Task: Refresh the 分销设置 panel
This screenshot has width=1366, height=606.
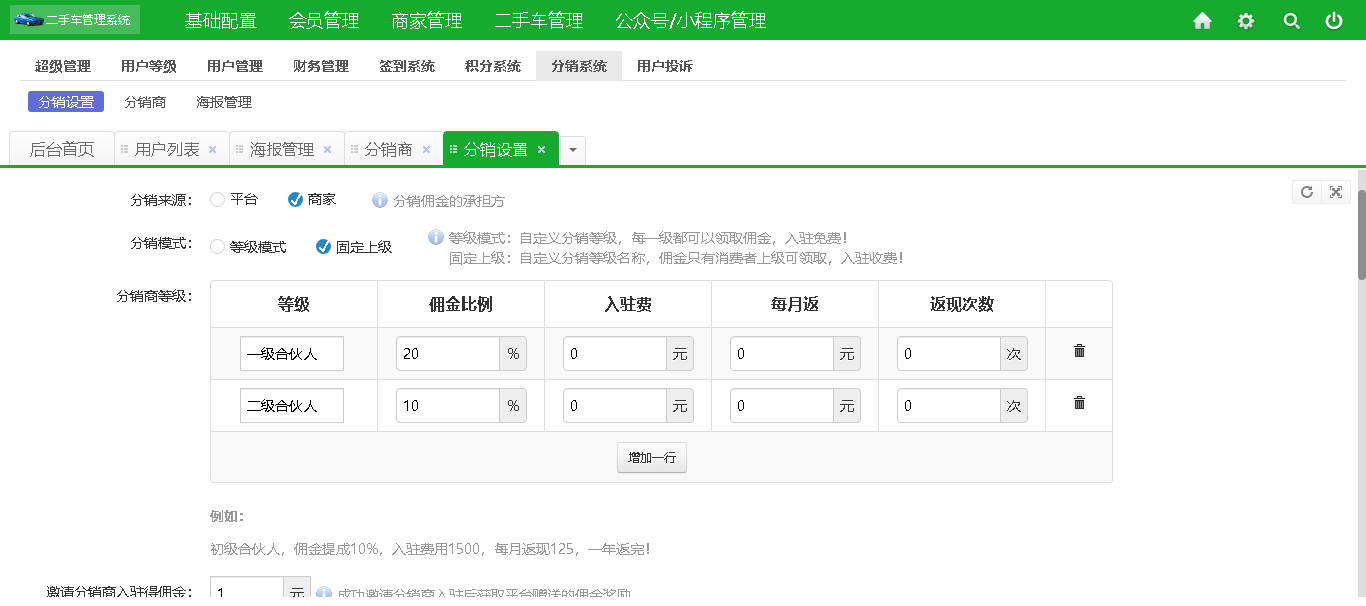Action: point(1306,192)
